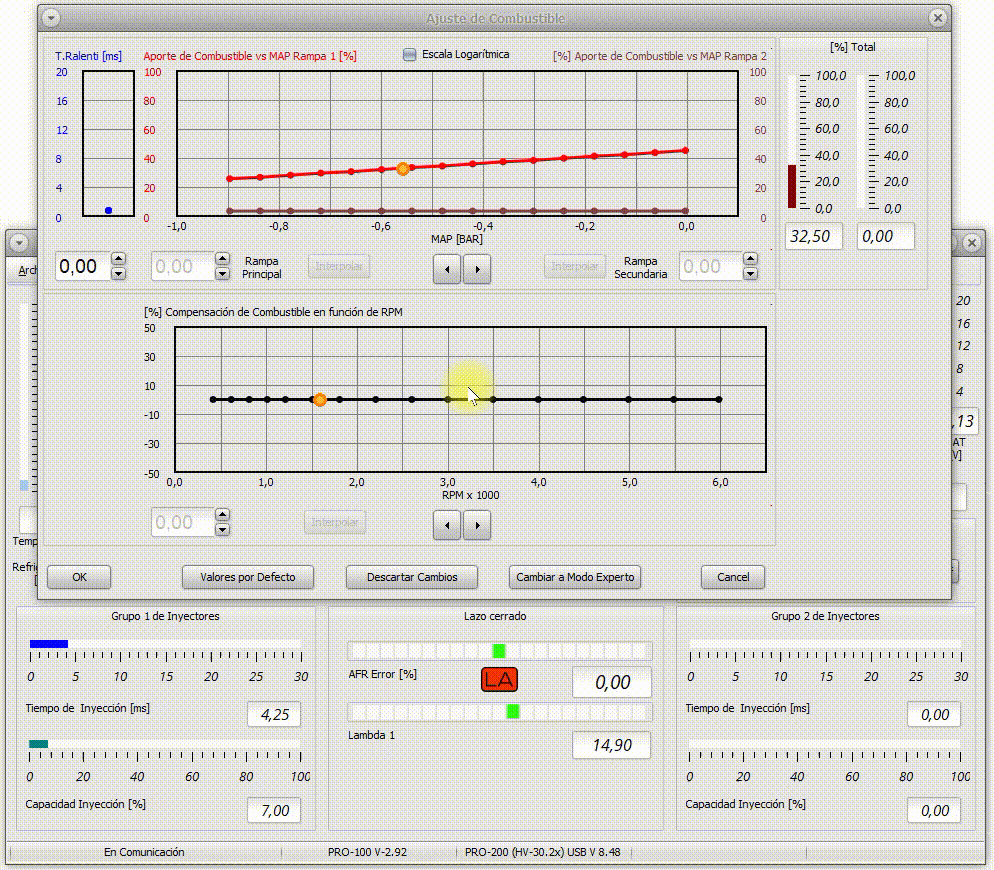This screenshot has height=870, width=994.
Task: Click the Grupo 1 capacity value 7,00
Action: (x=274, y=810)
